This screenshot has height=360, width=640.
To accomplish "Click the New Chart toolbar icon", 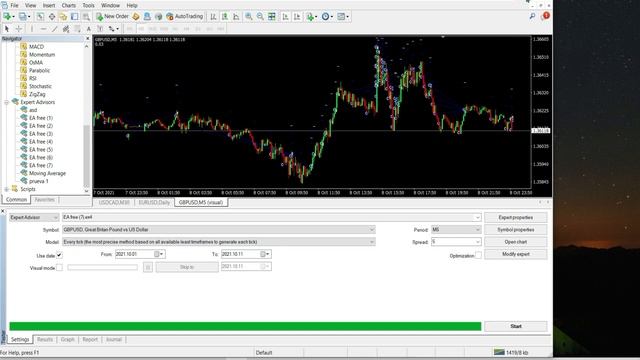I will tap(7, 16).
